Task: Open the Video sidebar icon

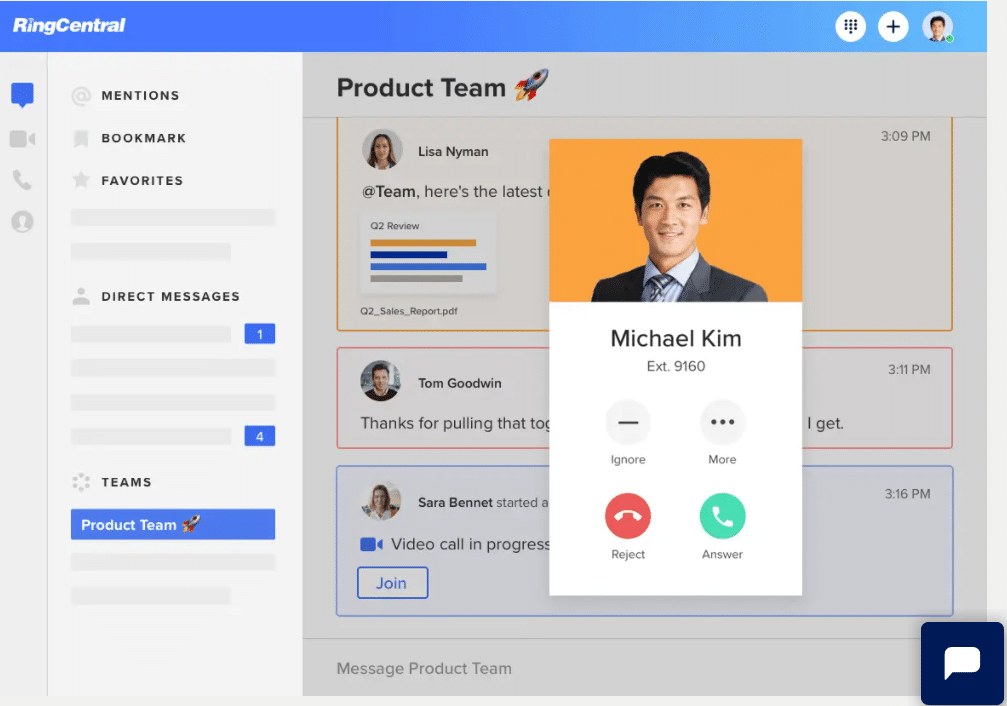Action: [22, 139]
